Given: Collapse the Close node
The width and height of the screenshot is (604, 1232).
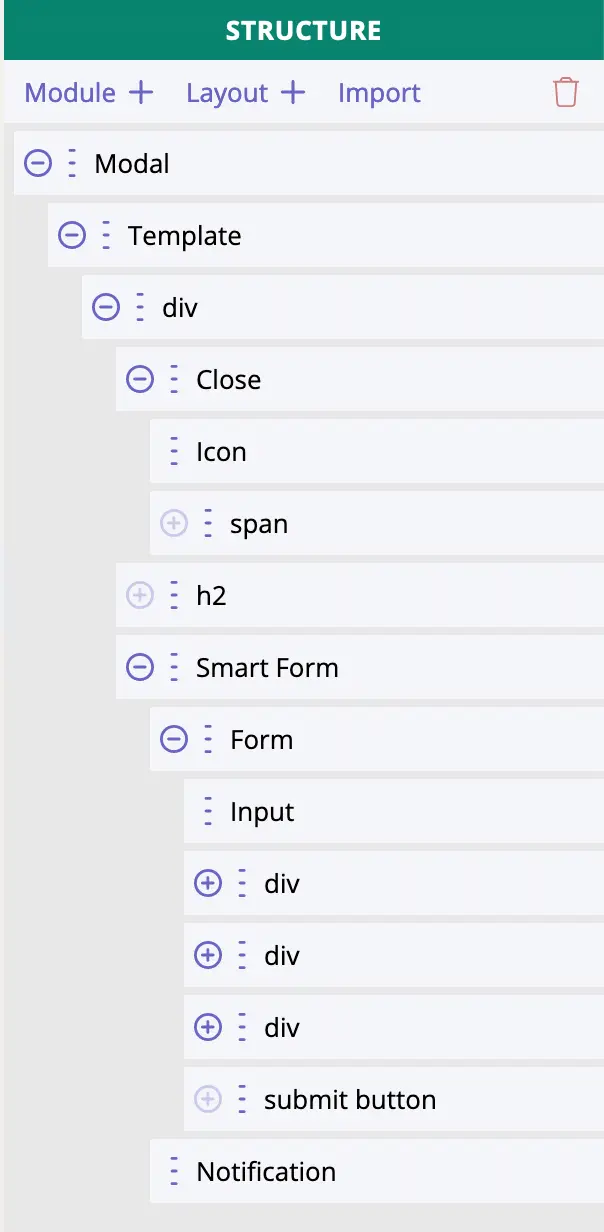Looking at the screenshot, I should pos(140,379).
